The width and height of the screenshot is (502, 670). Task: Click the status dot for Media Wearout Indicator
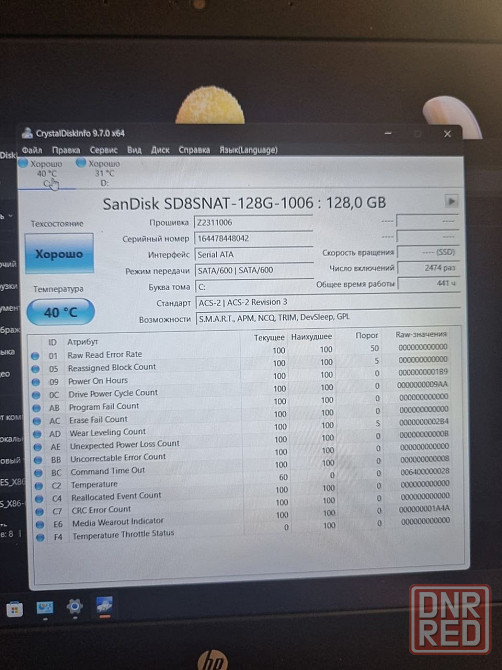pyautogui.click(x=40, y=524)
